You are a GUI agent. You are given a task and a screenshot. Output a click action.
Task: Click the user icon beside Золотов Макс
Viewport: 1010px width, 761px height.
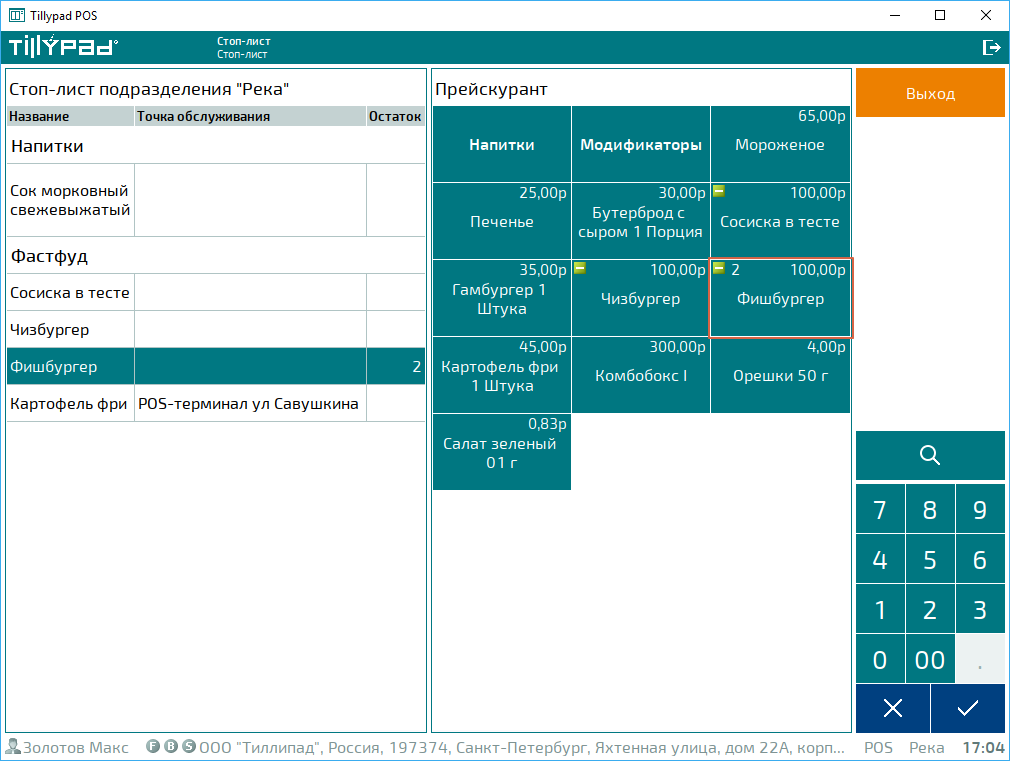click(13, 747)
